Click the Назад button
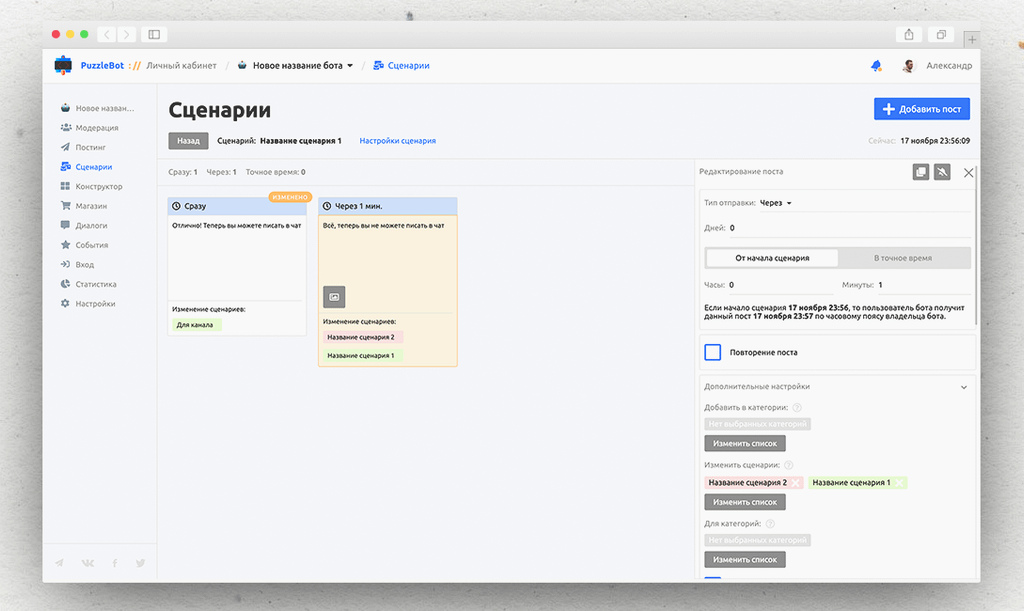This screenshot has width=1024, height=611. click(x=188, y=141)
